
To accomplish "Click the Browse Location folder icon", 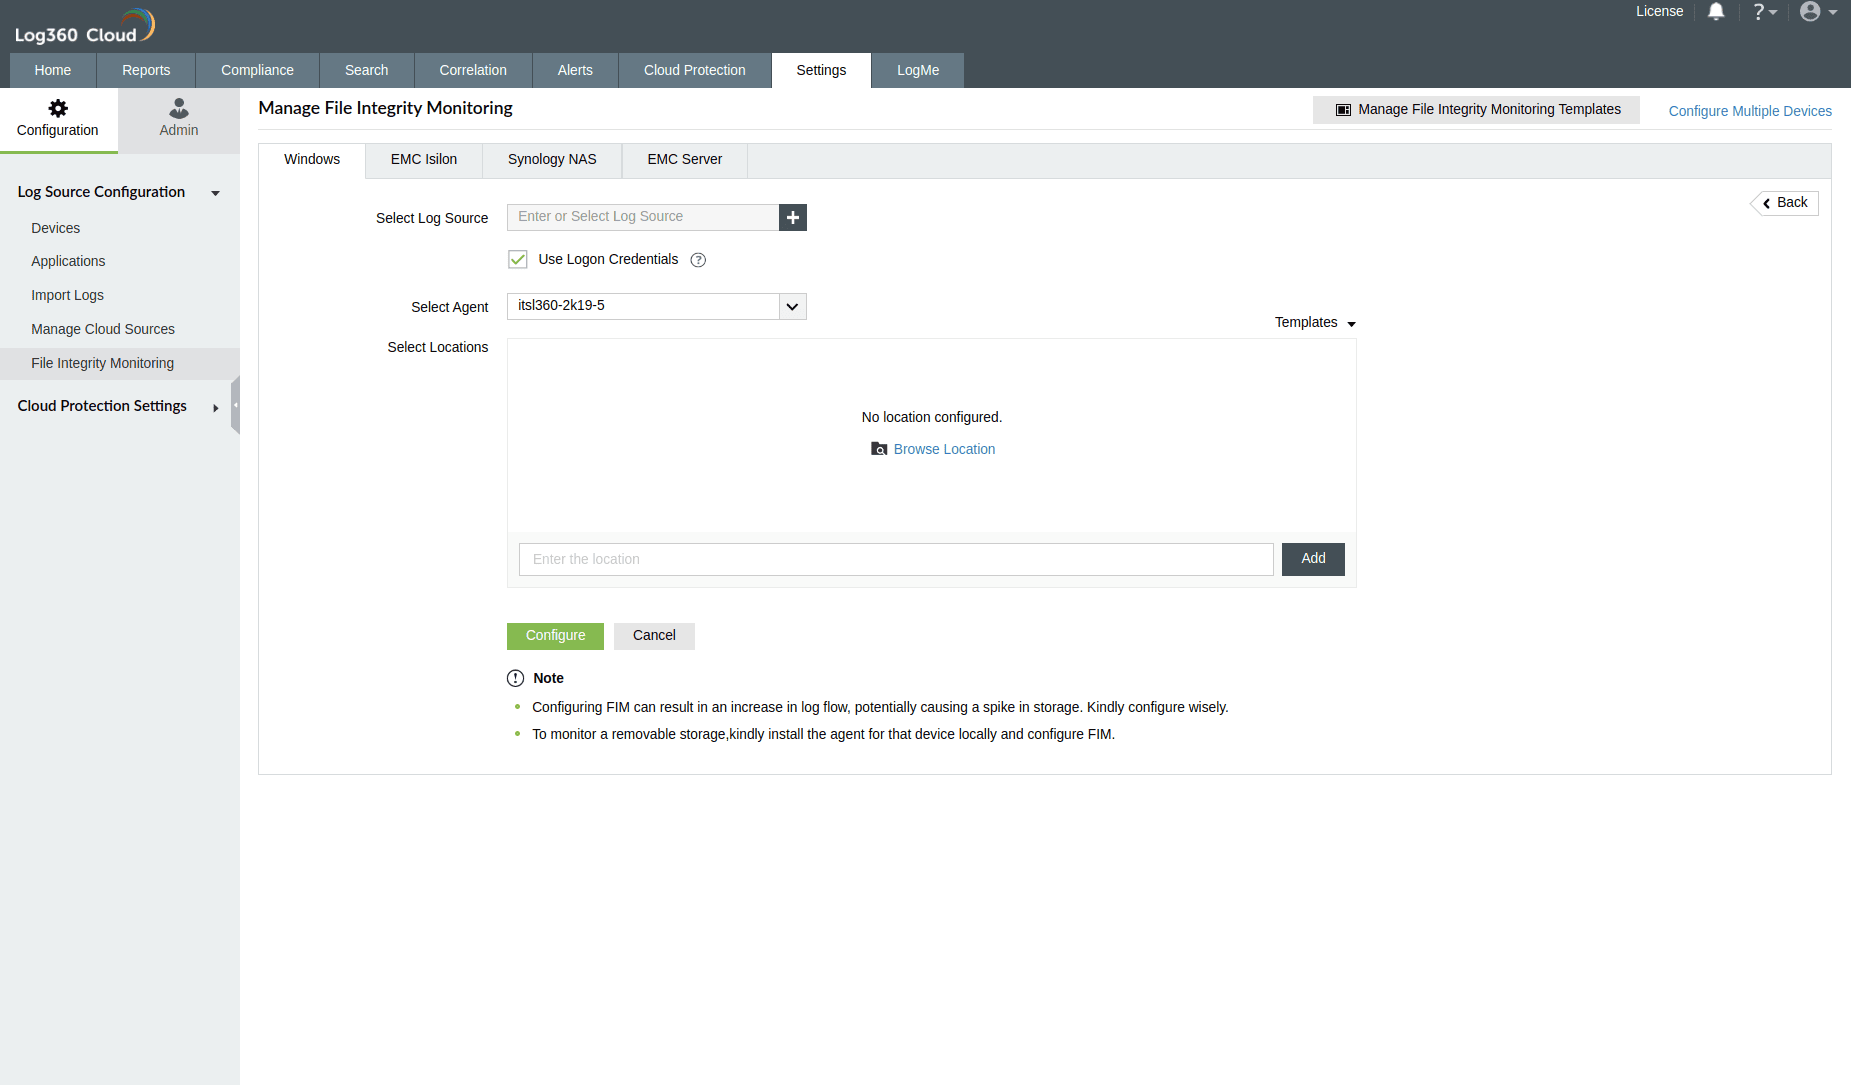I will point(879,449).
